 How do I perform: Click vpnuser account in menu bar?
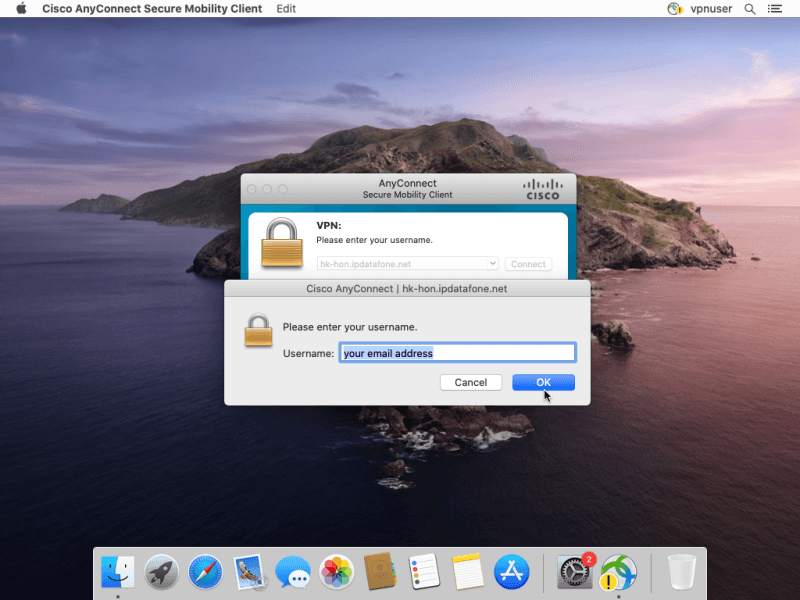click(x=711, y=8)
